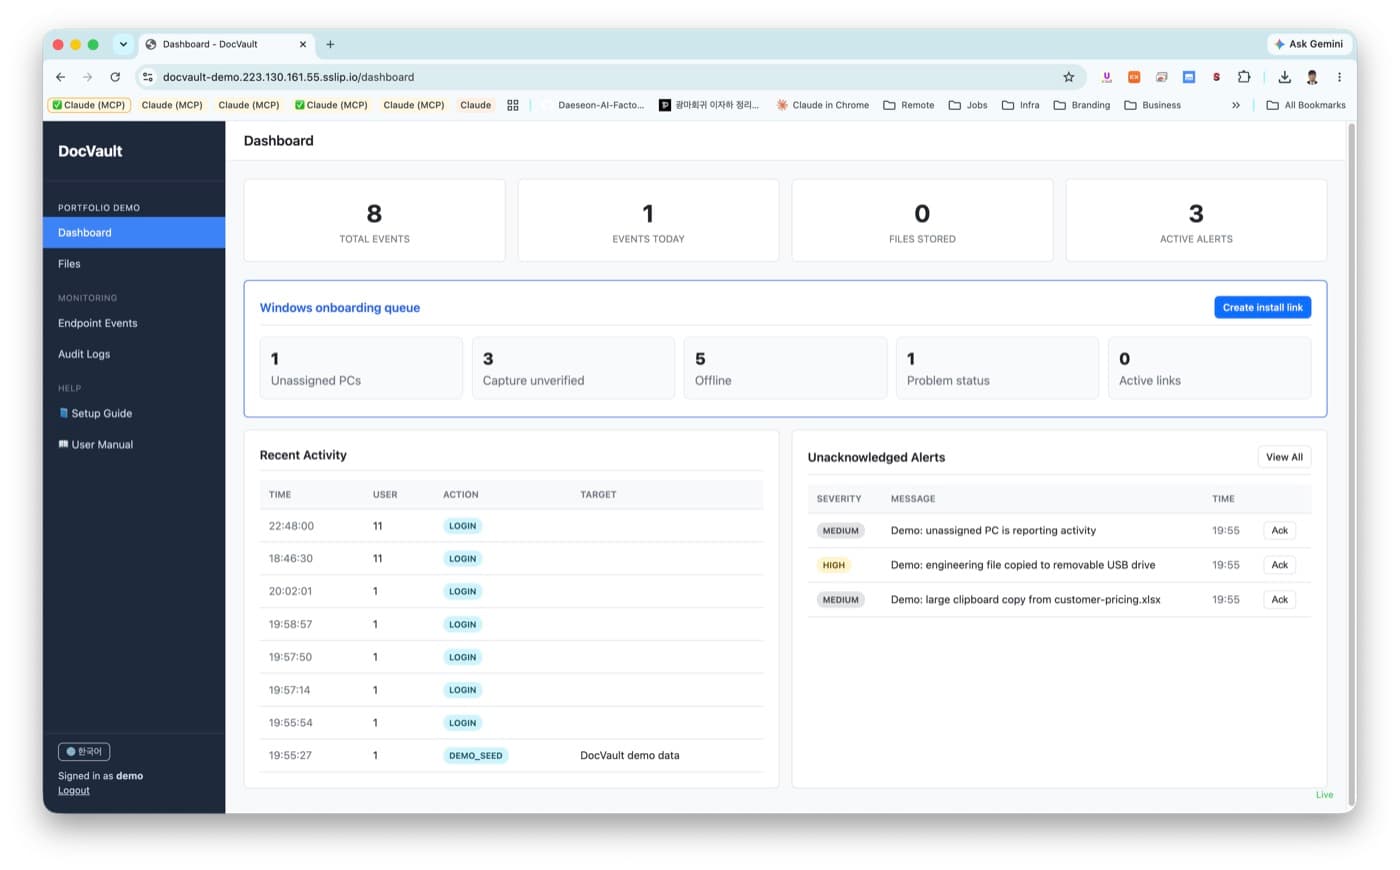Open the Branding bookmarks folder
The height and width of the screenshot is (870, 1400).
tap(1082, 105)
